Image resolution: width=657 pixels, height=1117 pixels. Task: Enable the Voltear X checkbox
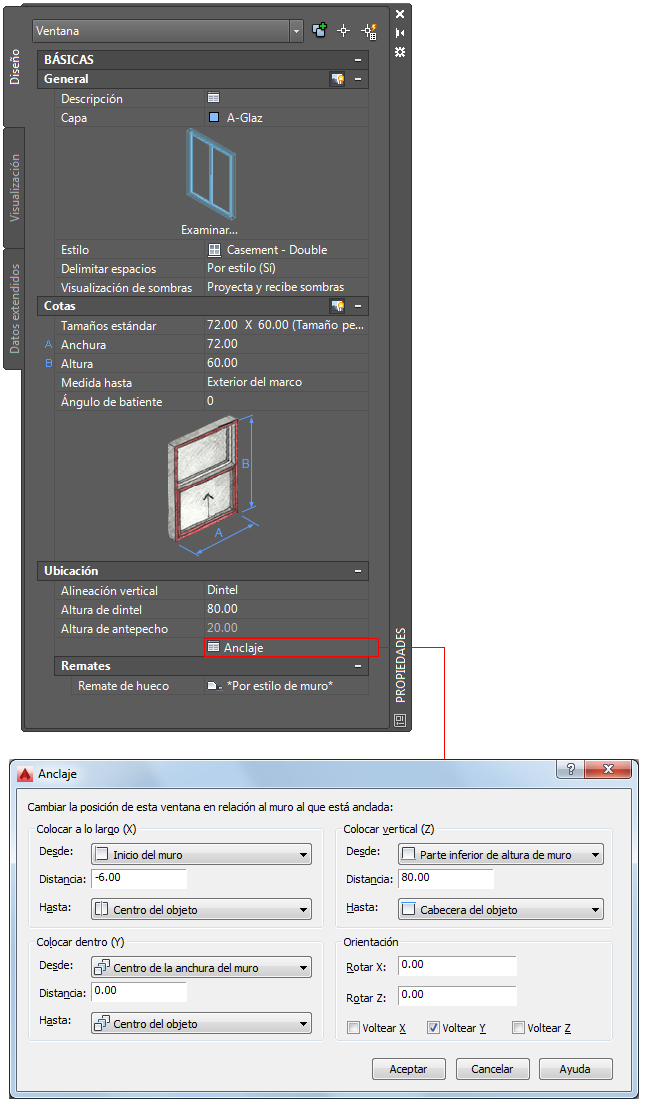coord(353,1027)
